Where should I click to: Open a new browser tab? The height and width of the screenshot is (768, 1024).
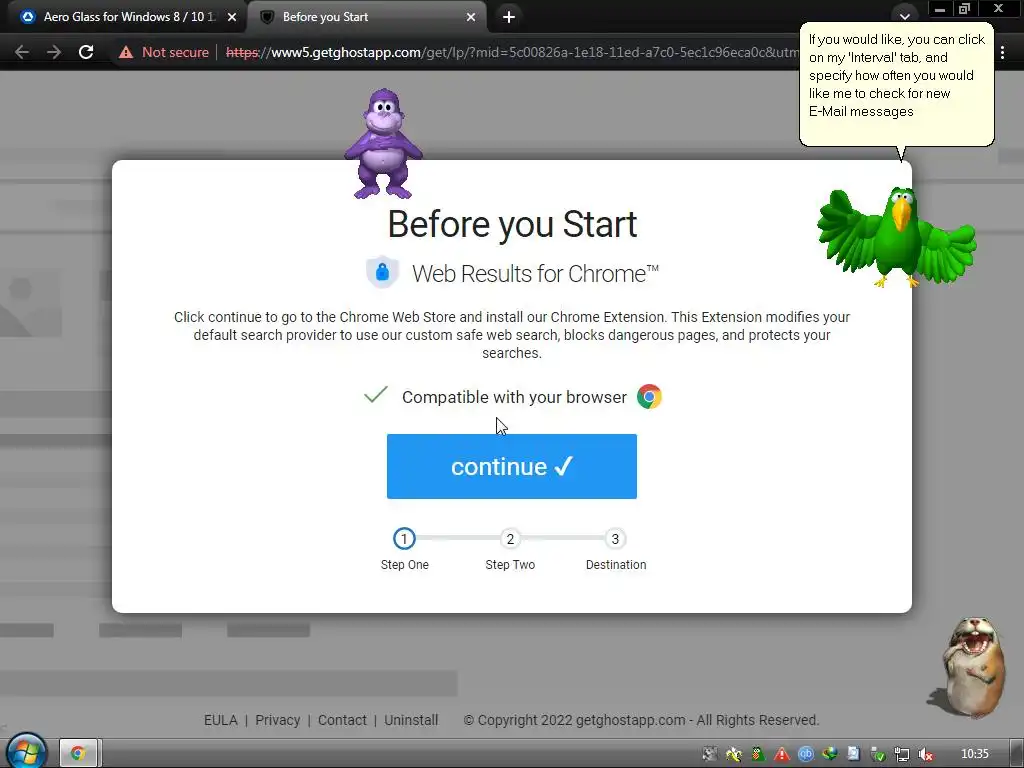pyautogui.click(x=509, y=17)
